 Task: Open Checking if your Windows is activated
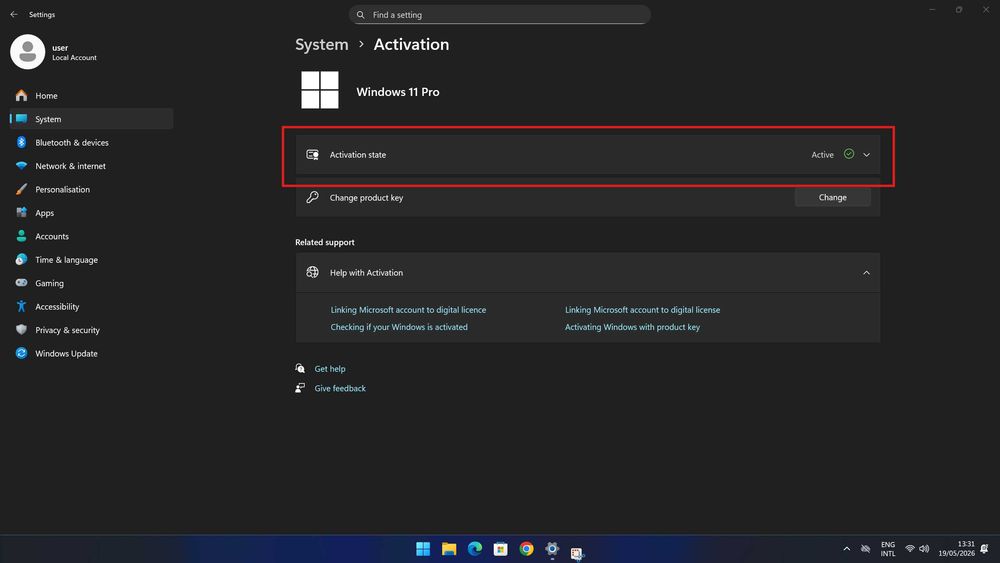point(399,327)
